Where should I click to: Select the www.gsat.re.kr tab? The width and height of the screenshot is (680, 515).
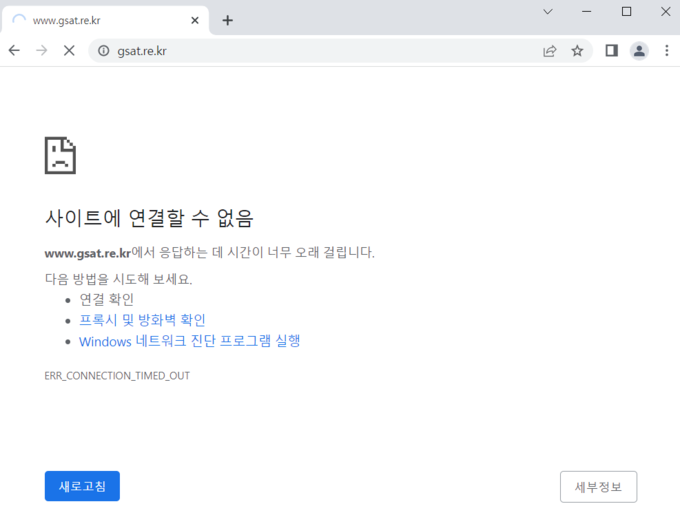coord(105,20)
